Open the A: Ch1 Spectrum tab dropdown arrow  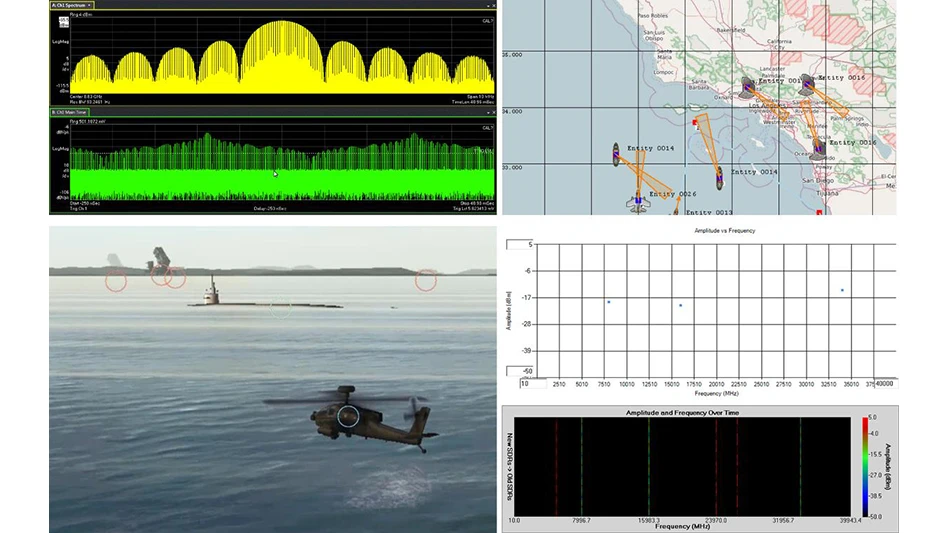click(x=91, y=5)
